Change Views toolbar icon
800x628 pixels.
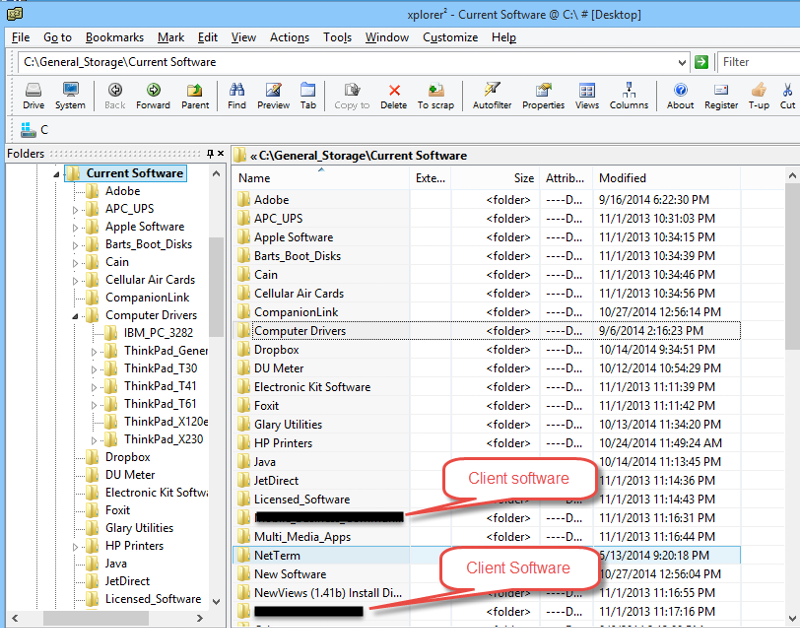click(x=587, y=95)
